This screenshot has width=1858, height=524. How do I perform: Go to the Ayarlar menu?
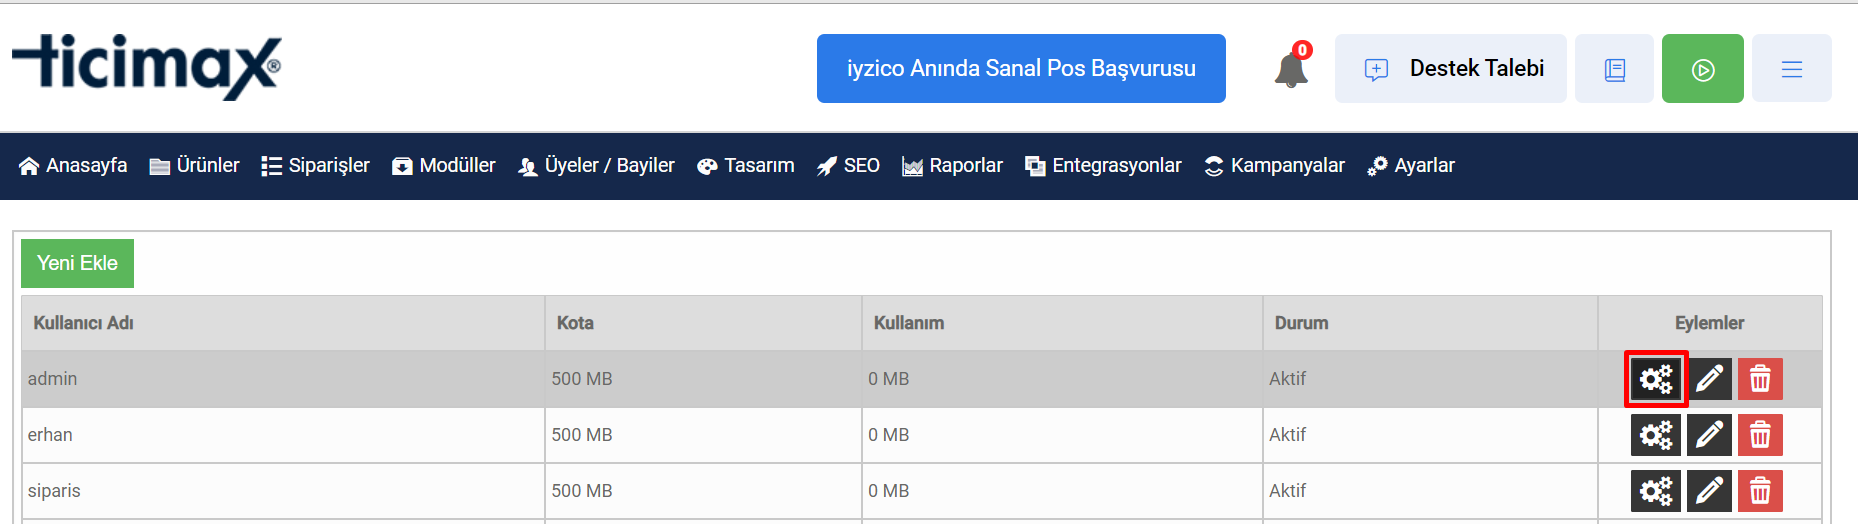1412,166
